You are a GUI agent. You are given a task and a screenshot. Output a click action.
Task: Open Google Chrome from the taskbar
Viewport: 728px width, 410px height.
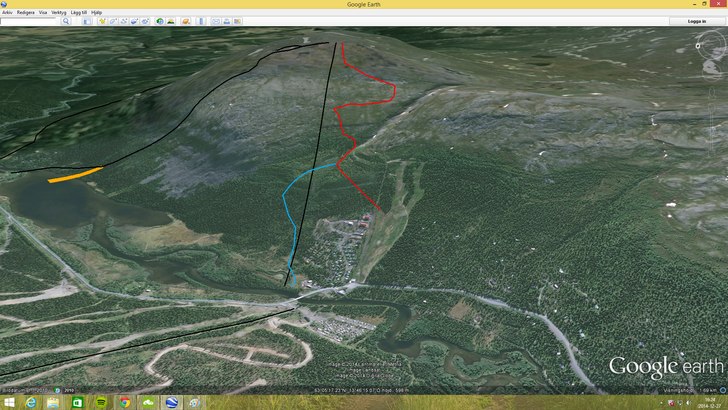(124, 402)
